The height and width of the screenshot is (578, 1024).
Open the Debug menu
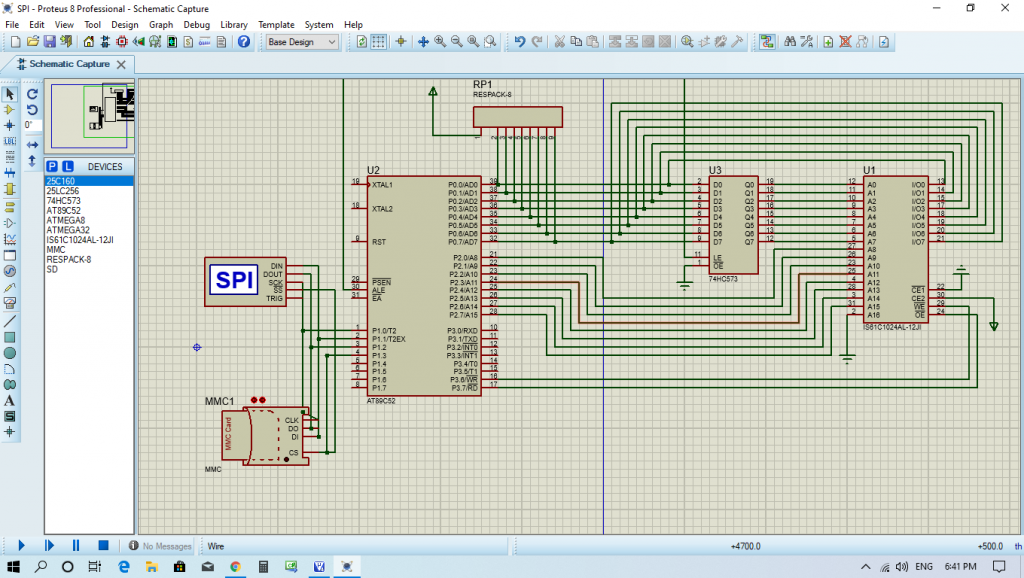(197, 24)
